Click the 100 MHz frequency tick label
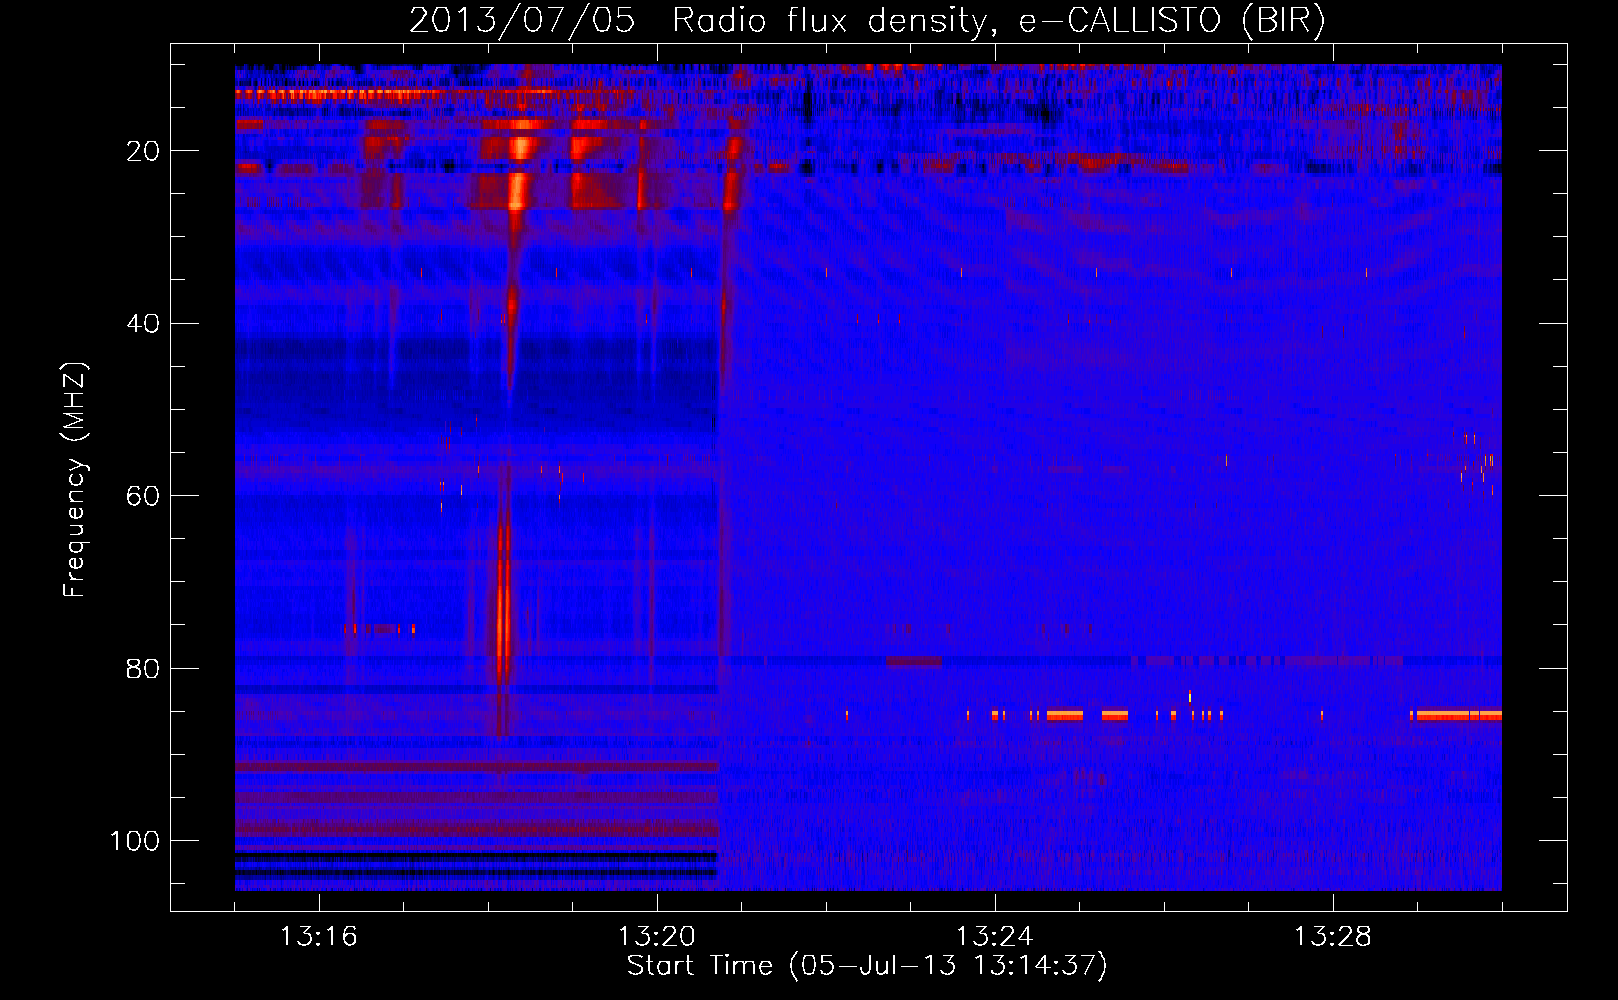The width and height of the screenshot is (1618, 1000). pyautogui.click(x=135, y=841)
